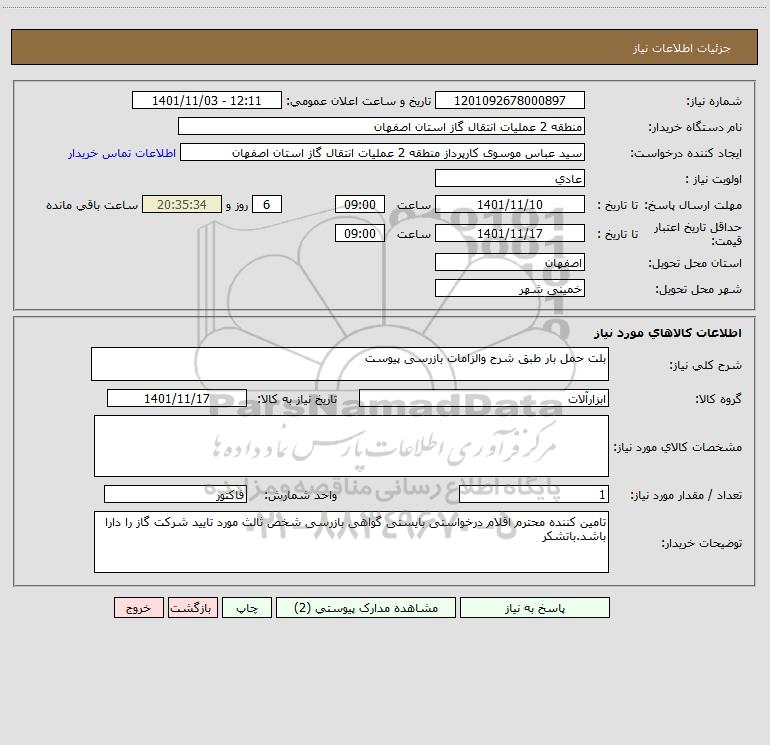Click the unit field showing فاکتور

175,494
